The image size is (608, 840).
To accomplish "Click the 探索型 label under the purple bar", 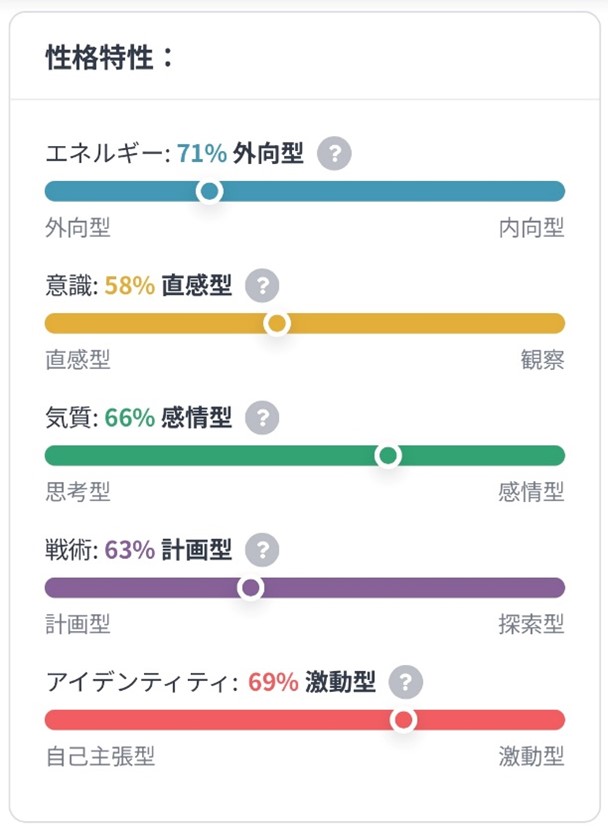I will (531, 625).
